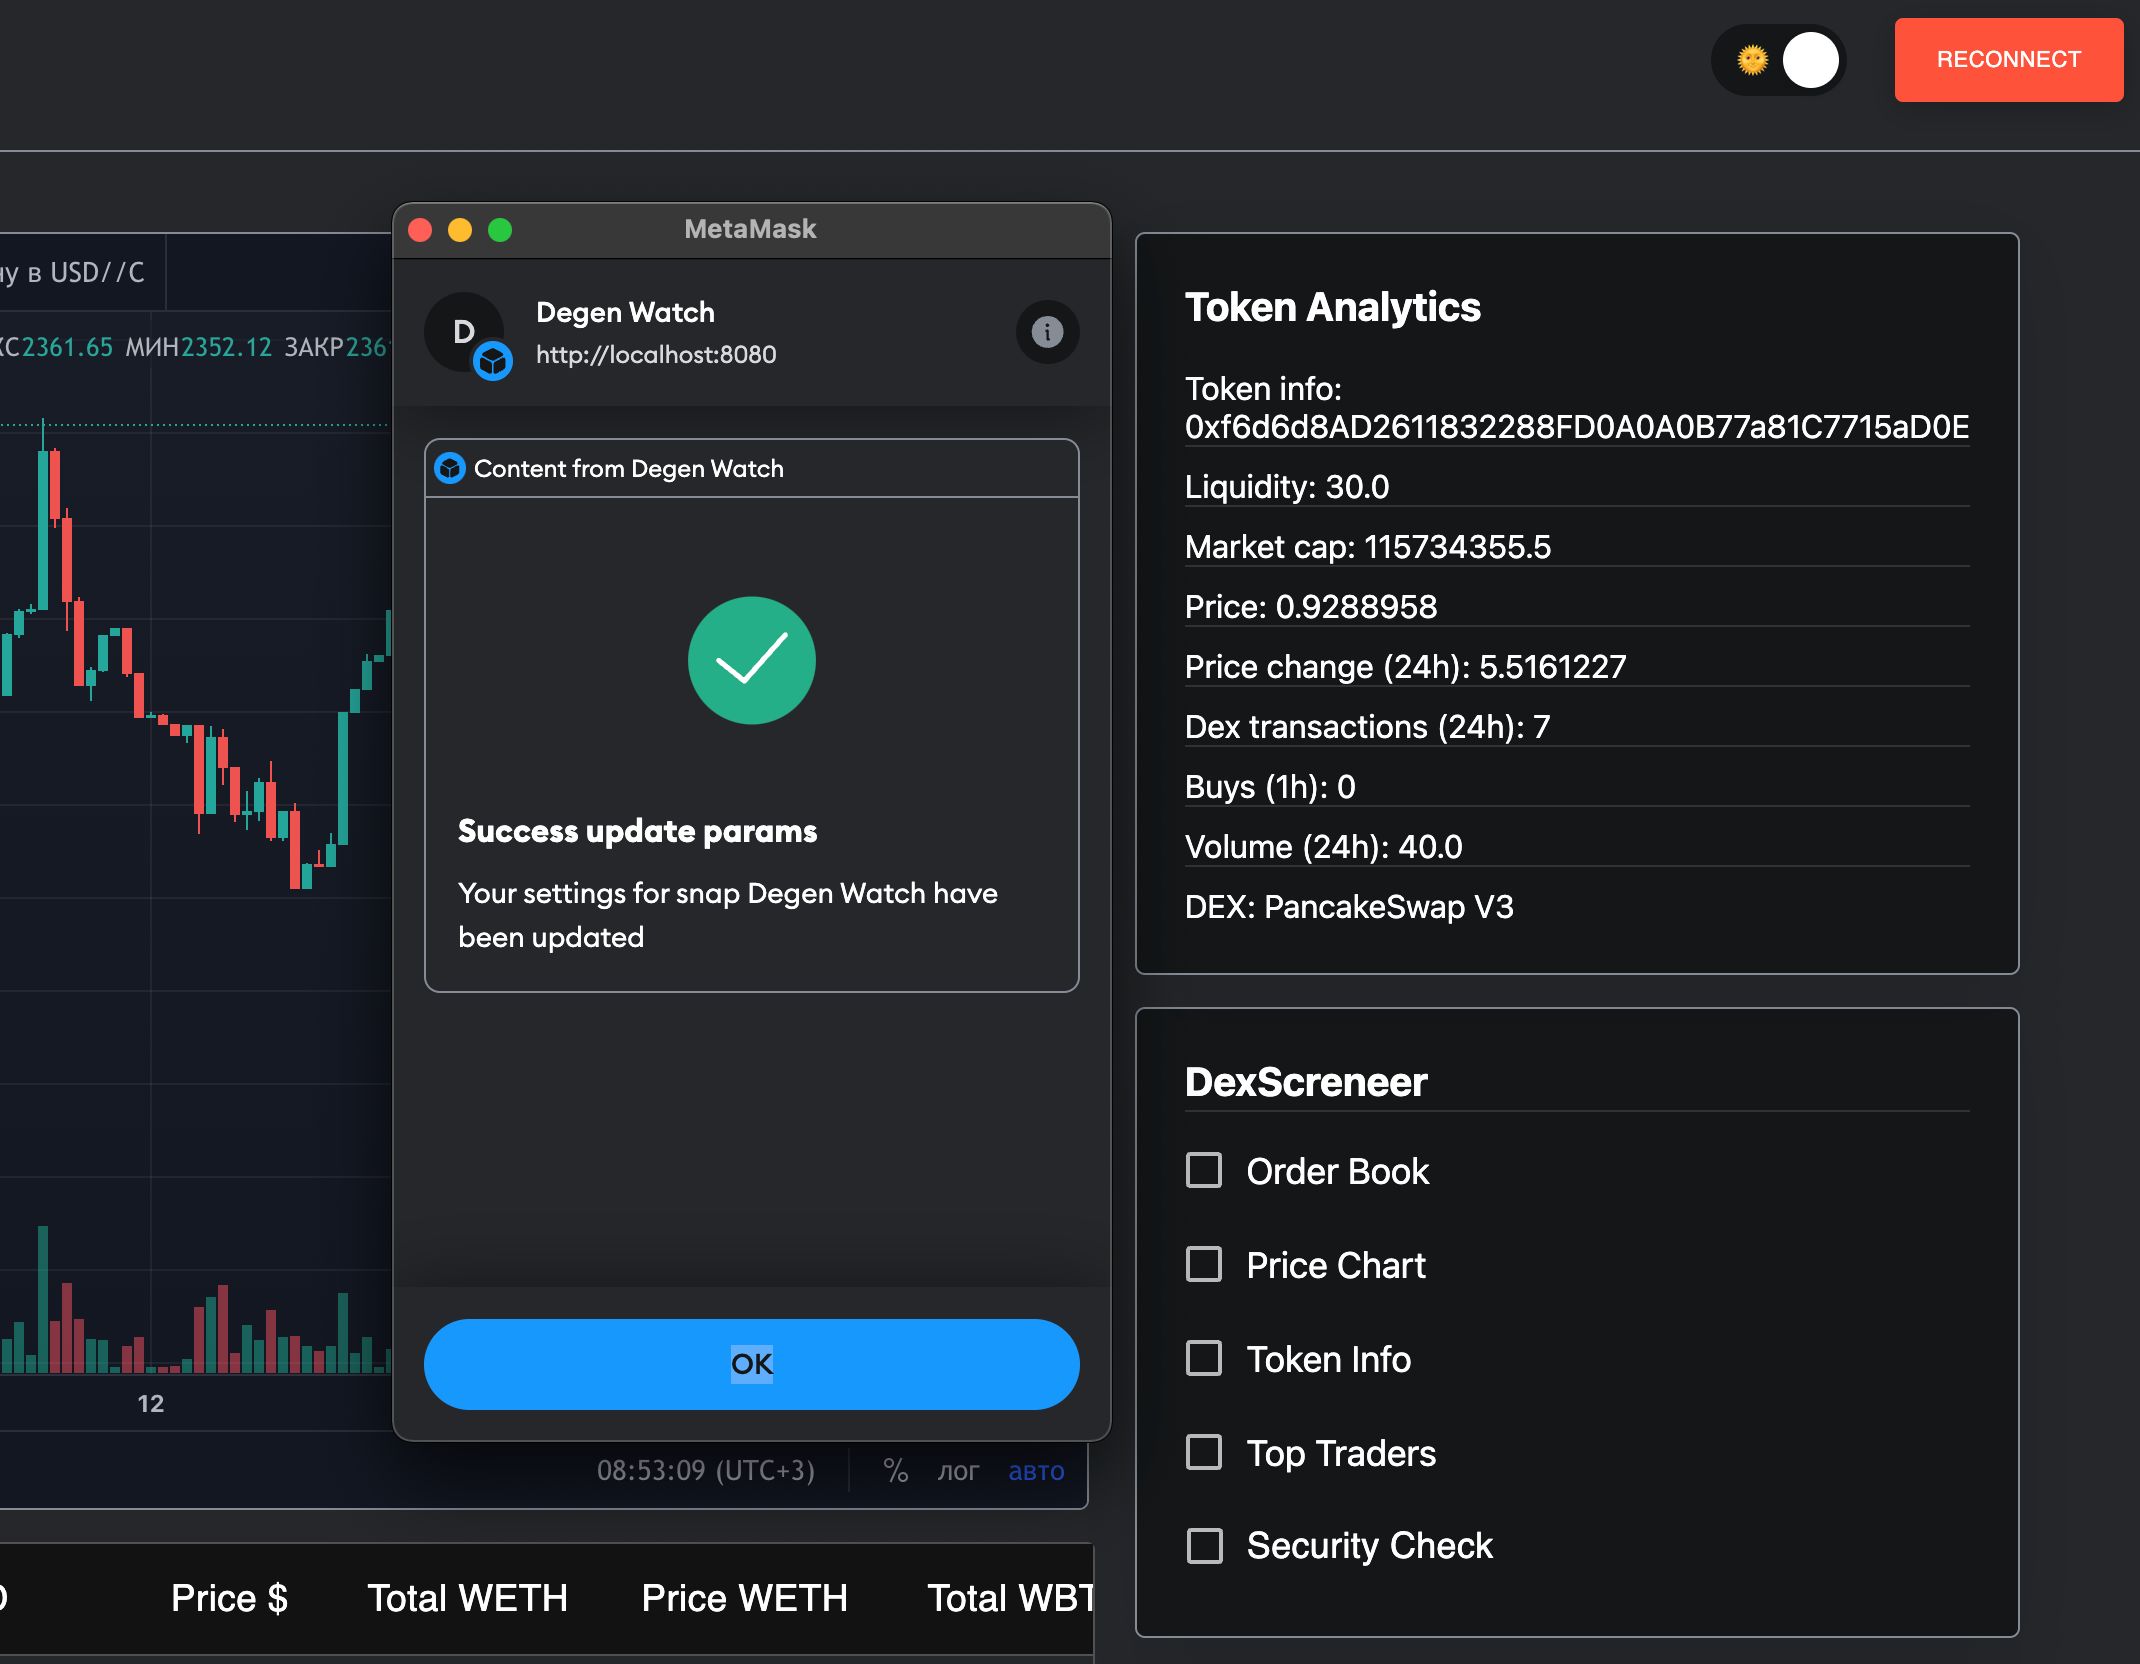Viewport: 2140px width, 1664px height.
Task: Expand the Token Info option
Action: (x=1204, y=1357)
